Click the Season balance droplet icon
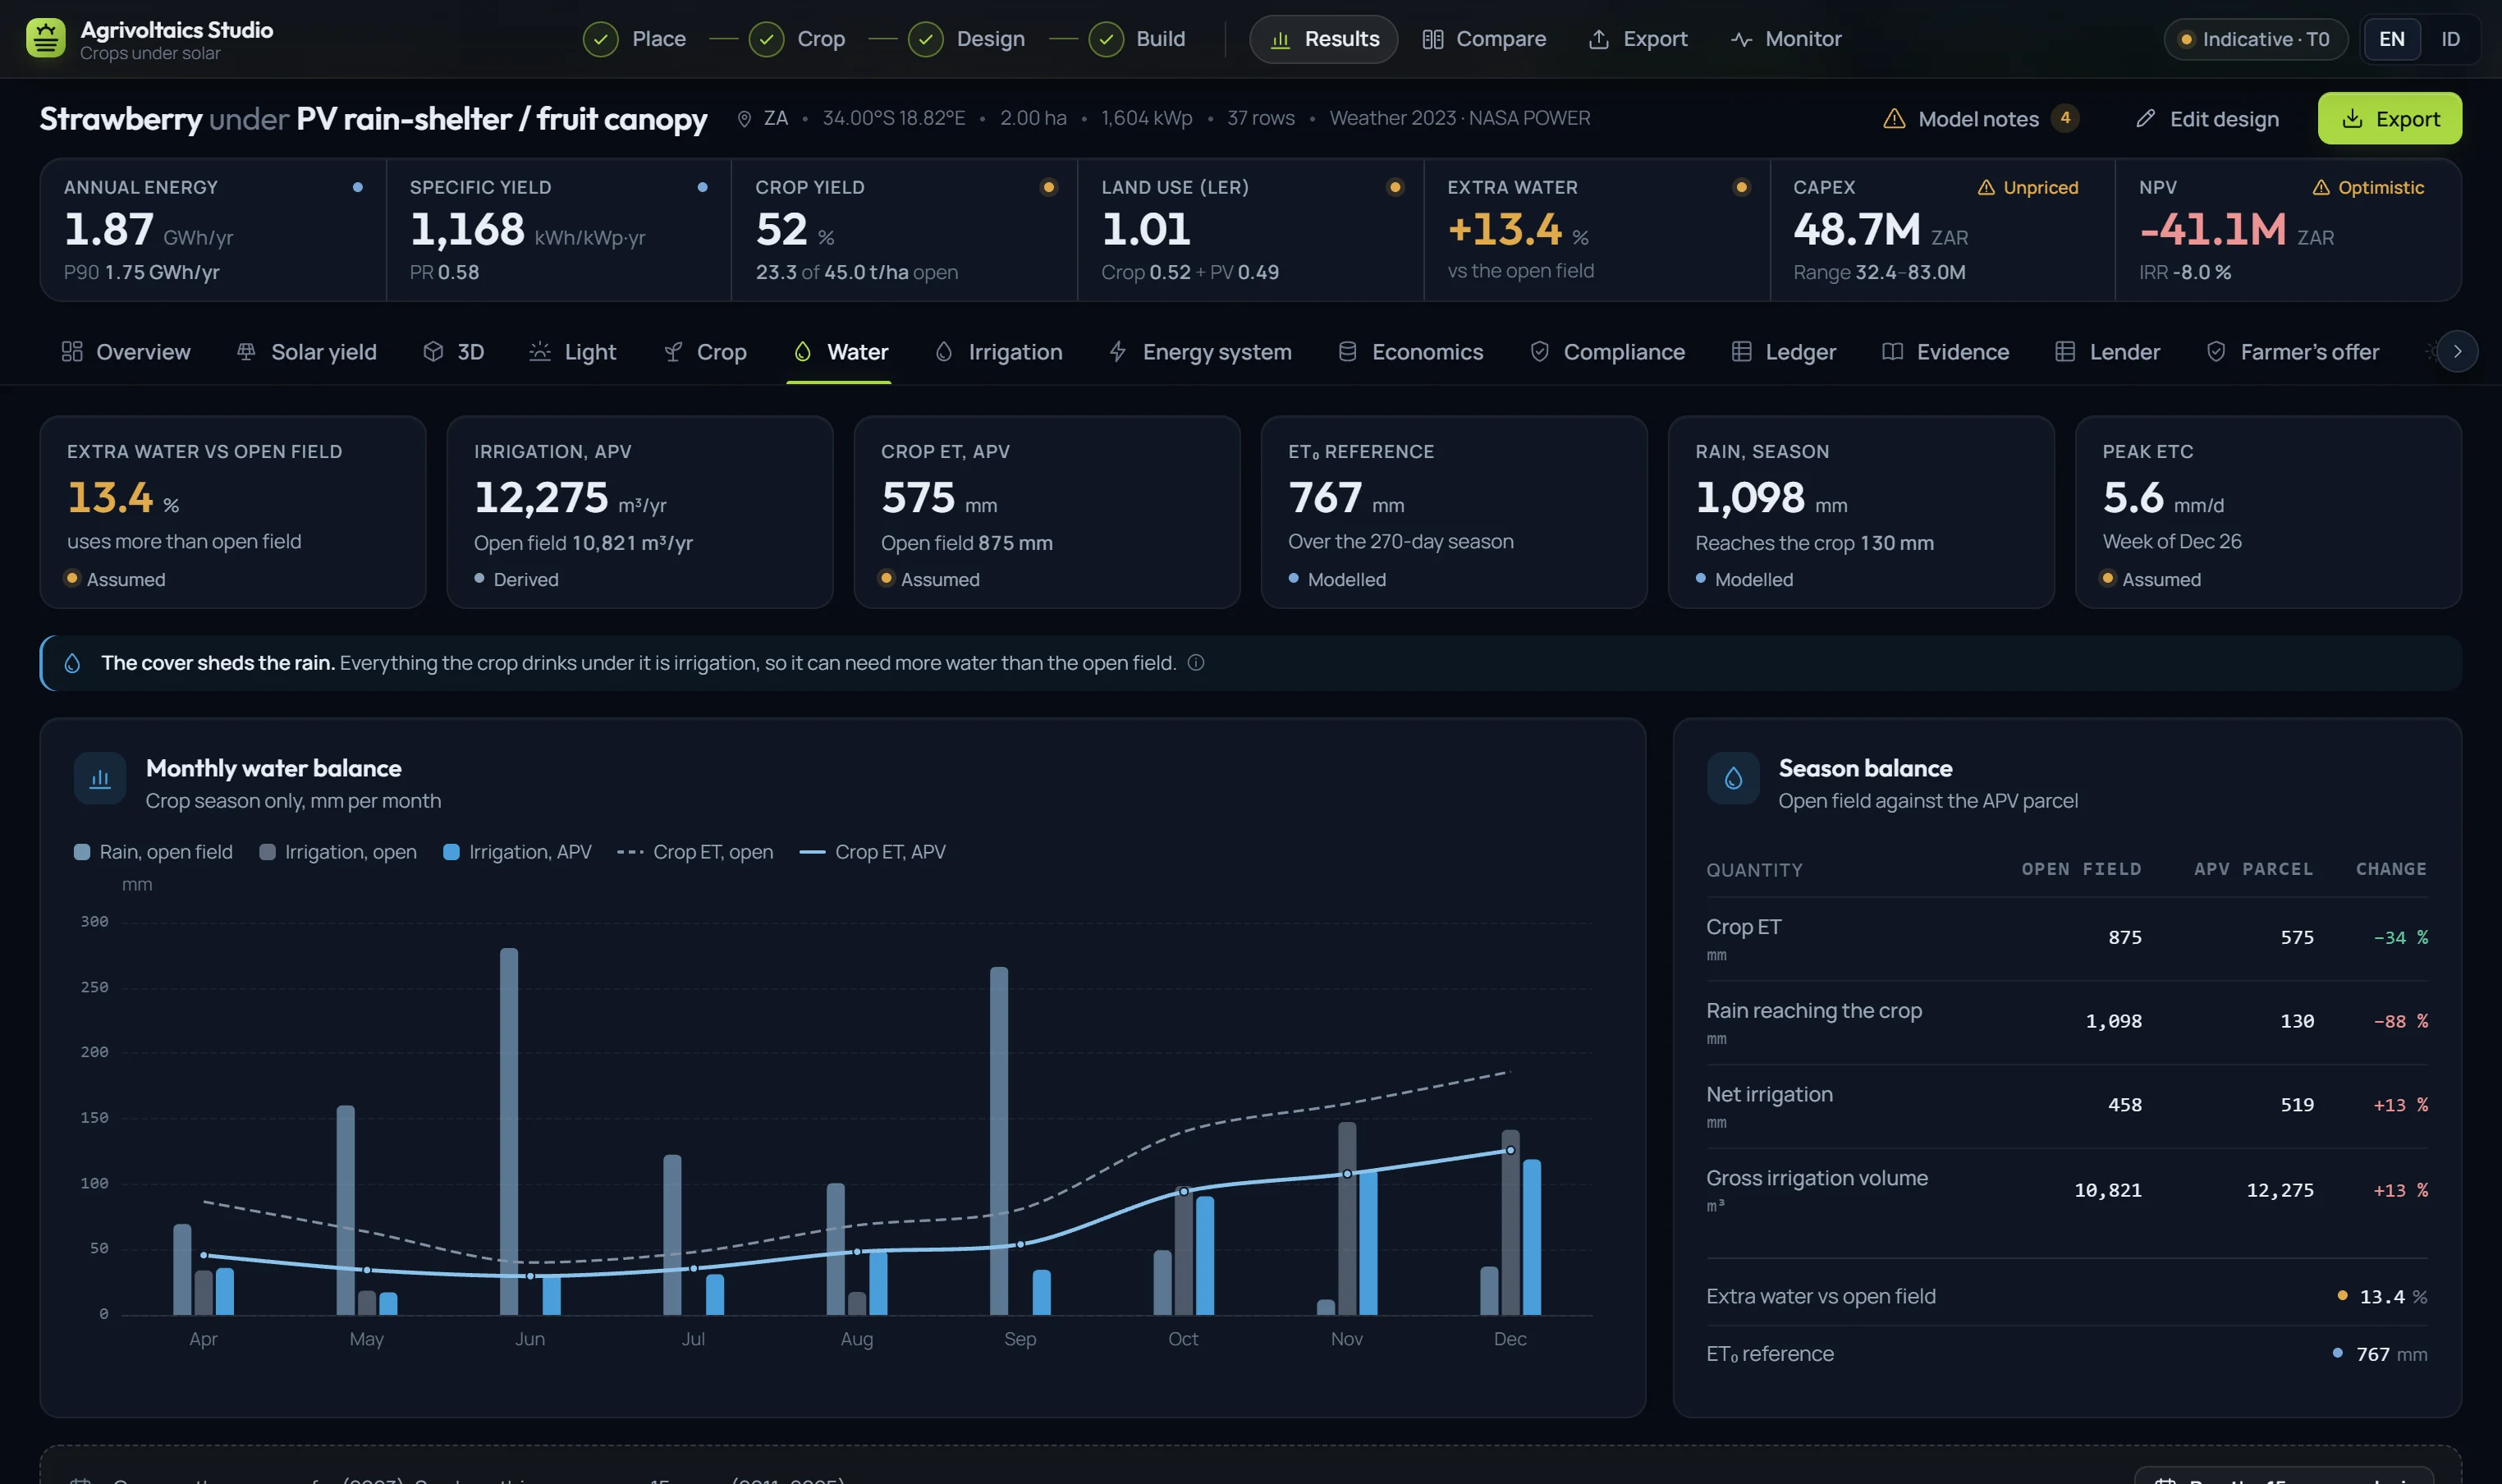This screenshot has width=2502, height=1484. 1733,778
